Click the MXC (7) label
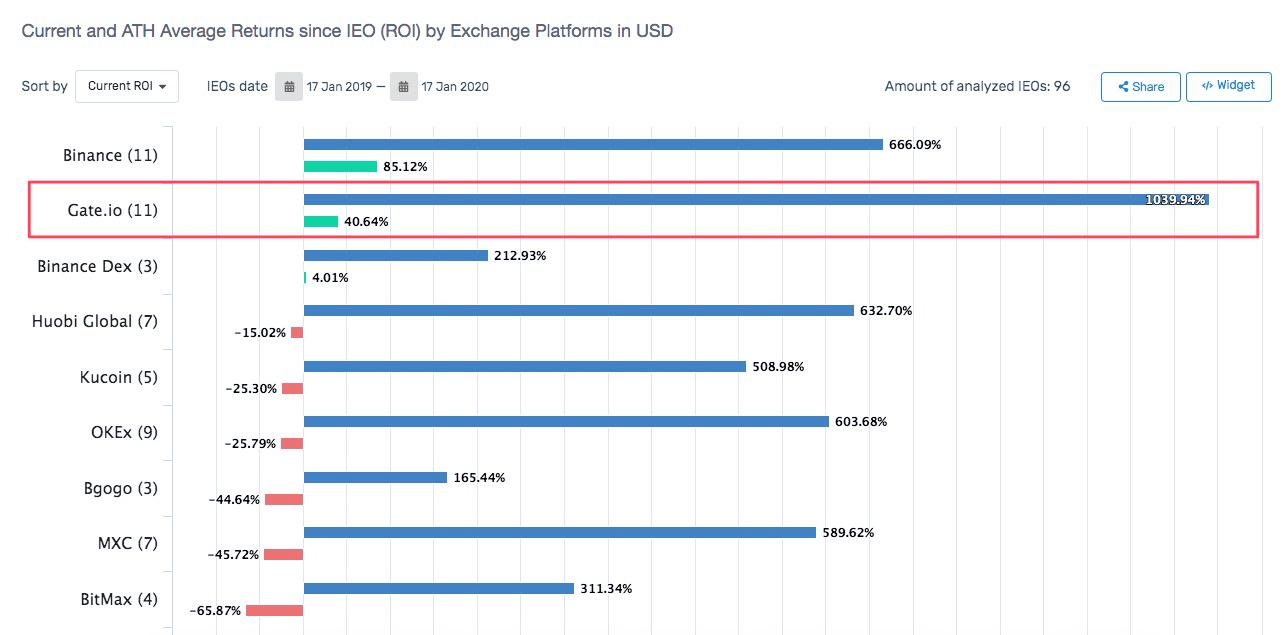 pos(128,543)
